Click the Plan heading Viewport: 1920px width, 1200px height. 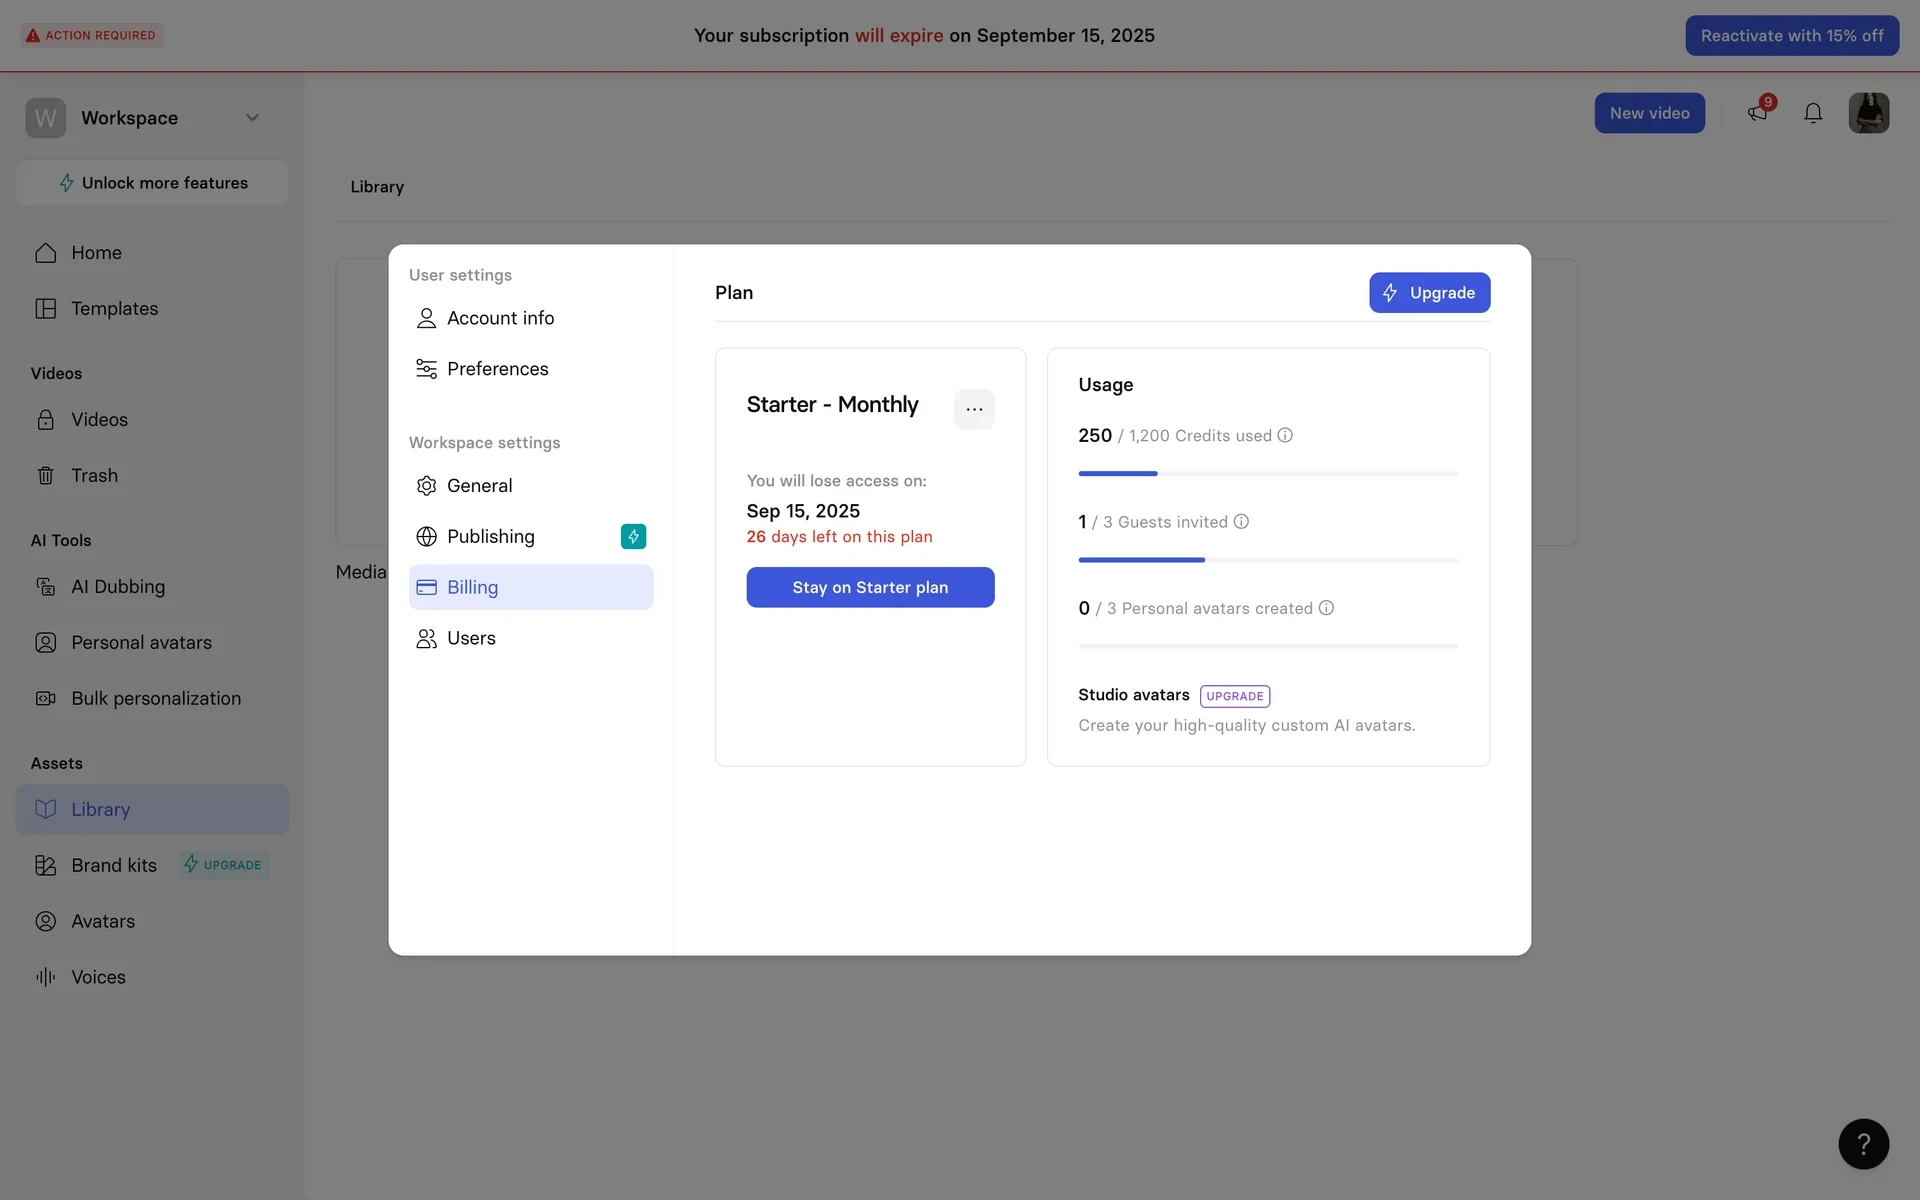pyautogui.click(x=734, y=293)
